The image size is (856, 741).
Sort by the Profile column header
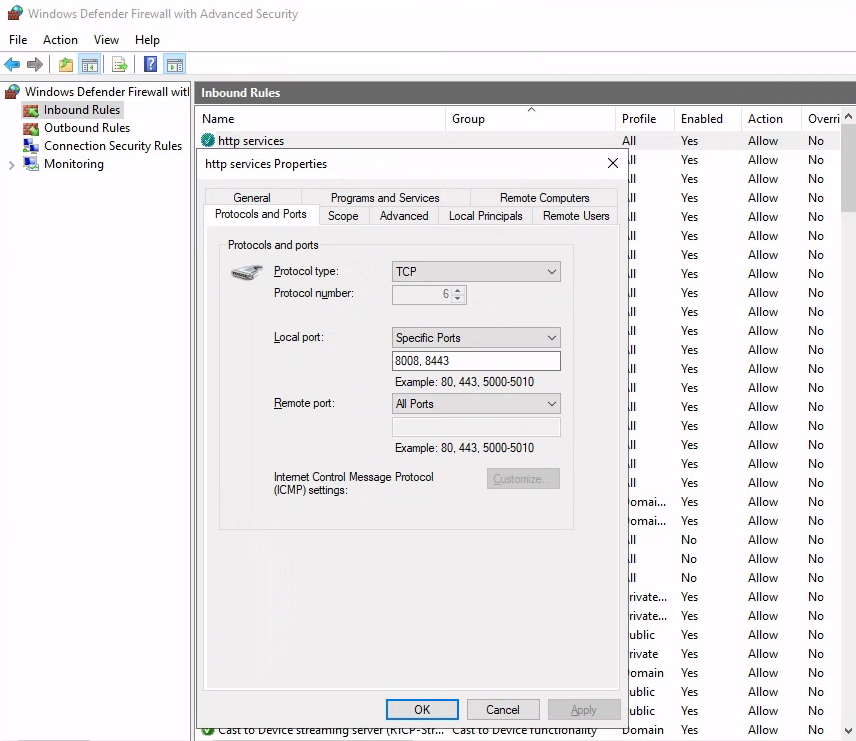click(x=644, y=118)
